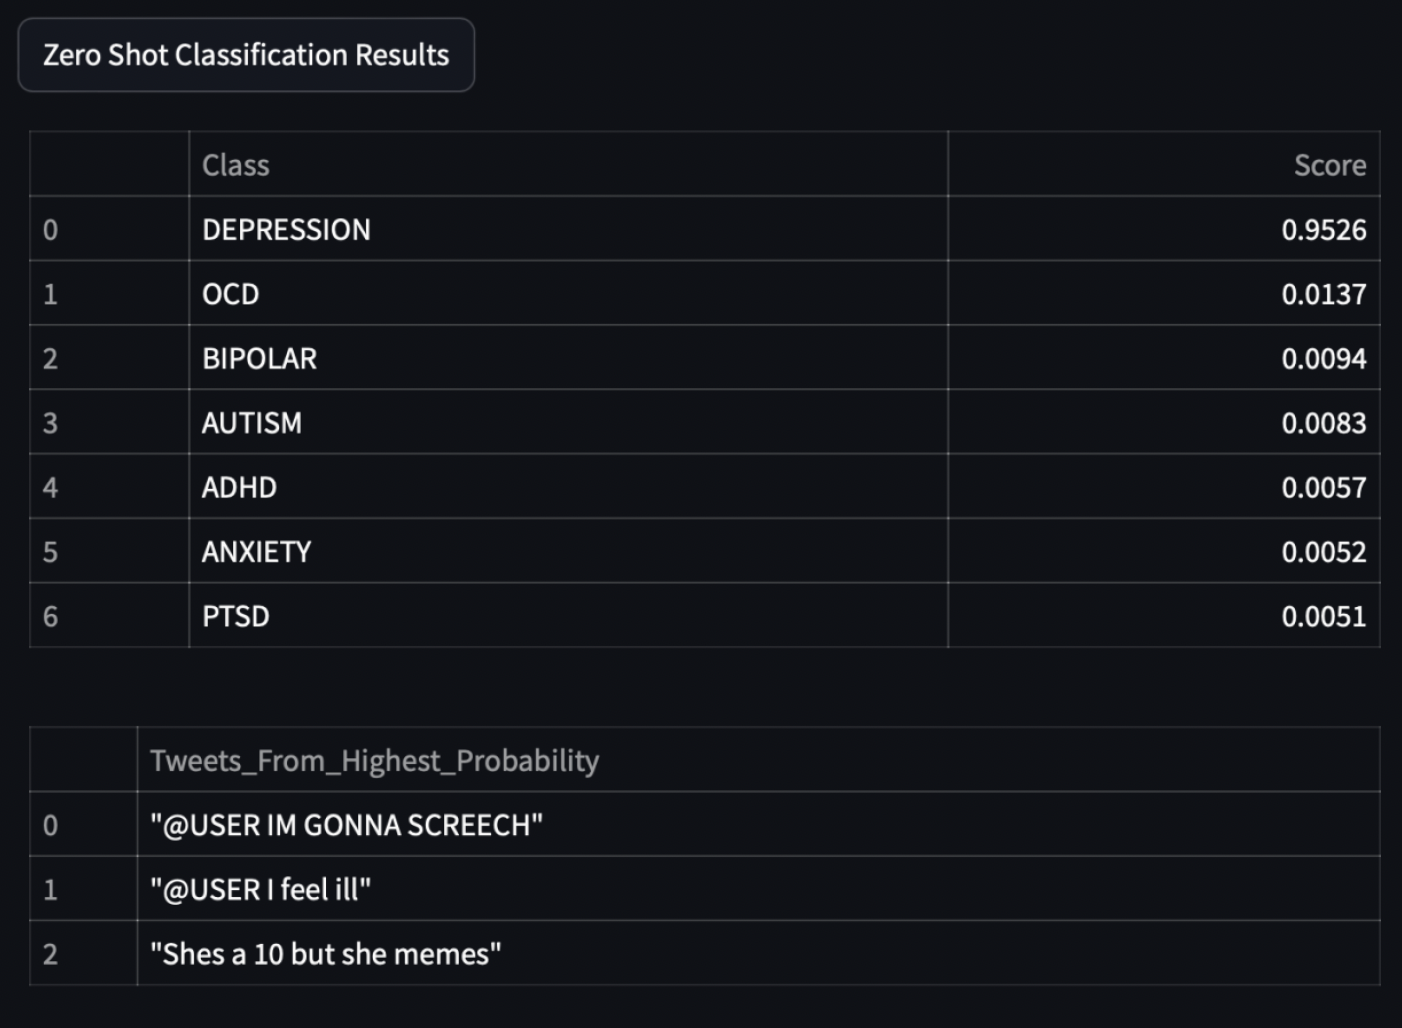Viewport: 1402px width, 1028px height.
Task: Select the AUTISM class cell
Action: (x=252, y=423)
